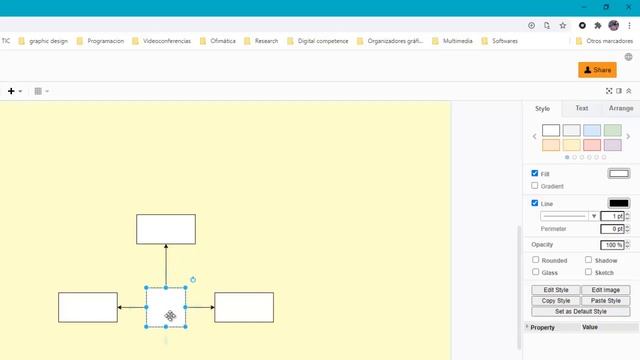The image size is (640, 360).
Task: Click the rotate handle of selected shape
Action: click(x=193, y=280)
